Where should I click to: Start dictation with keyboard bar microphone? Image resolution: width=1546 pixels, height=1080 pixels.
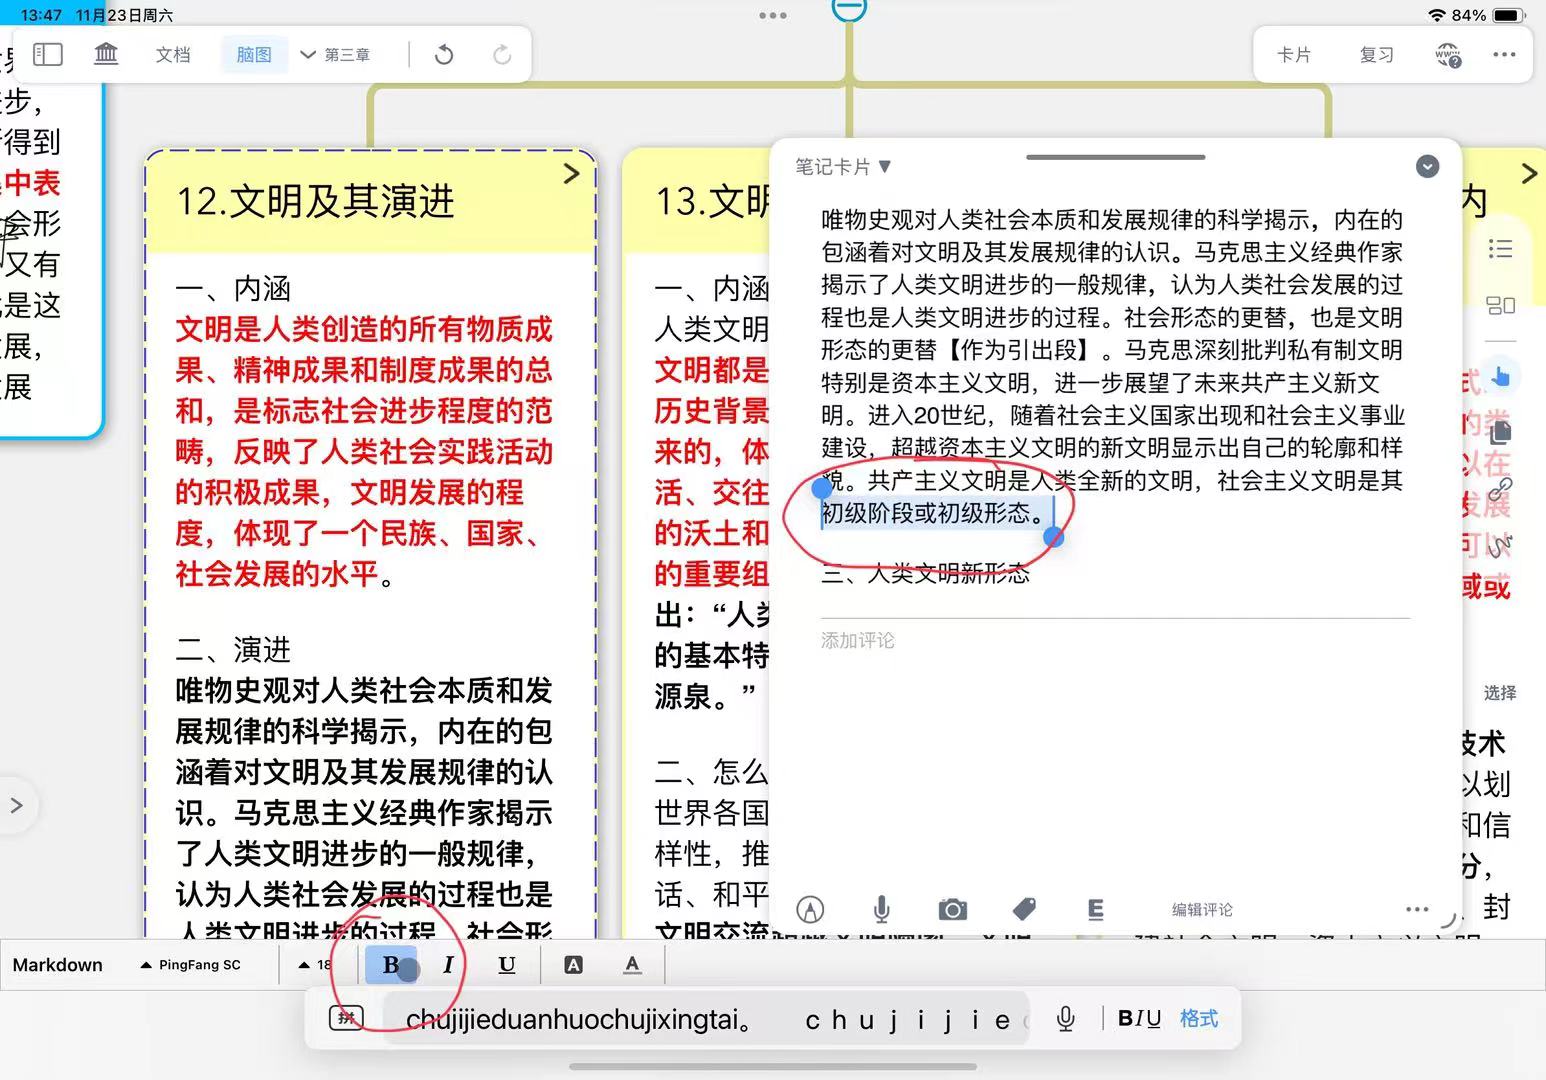click(x=1066, y=1019)
